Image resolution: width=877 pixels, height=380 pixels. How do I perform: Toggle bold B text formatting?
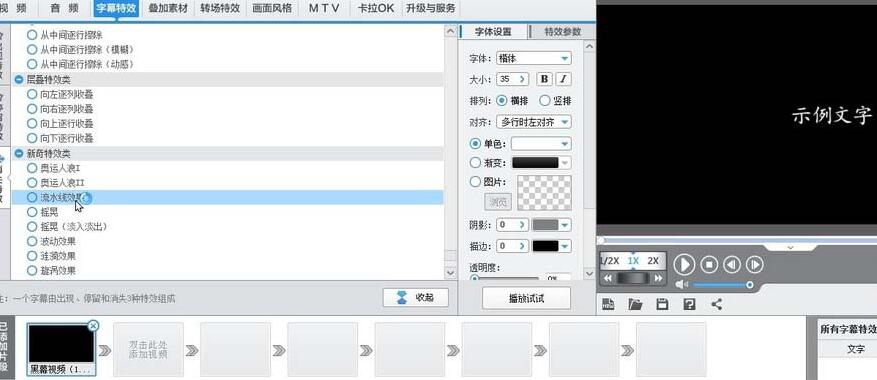[544, 79]
